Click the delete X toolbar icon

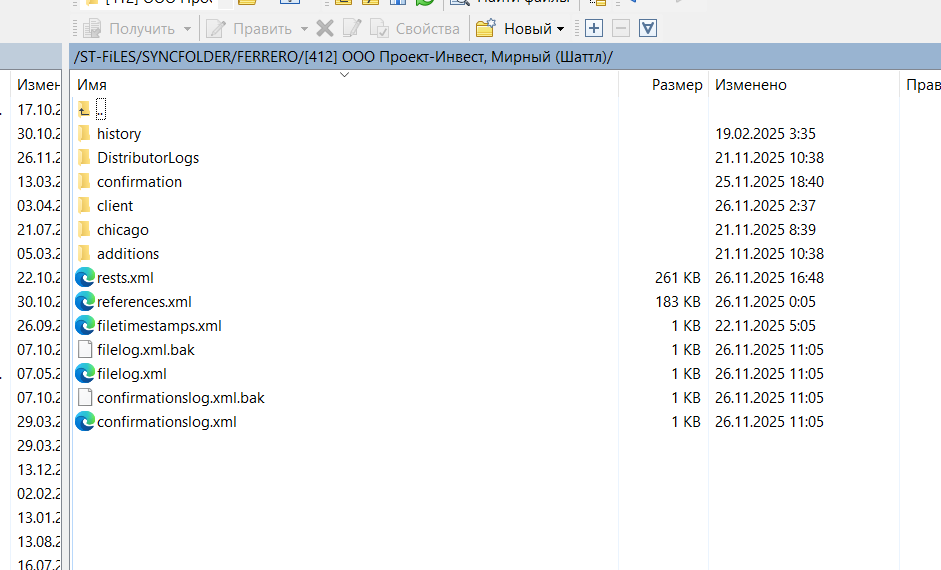point(325,28)
